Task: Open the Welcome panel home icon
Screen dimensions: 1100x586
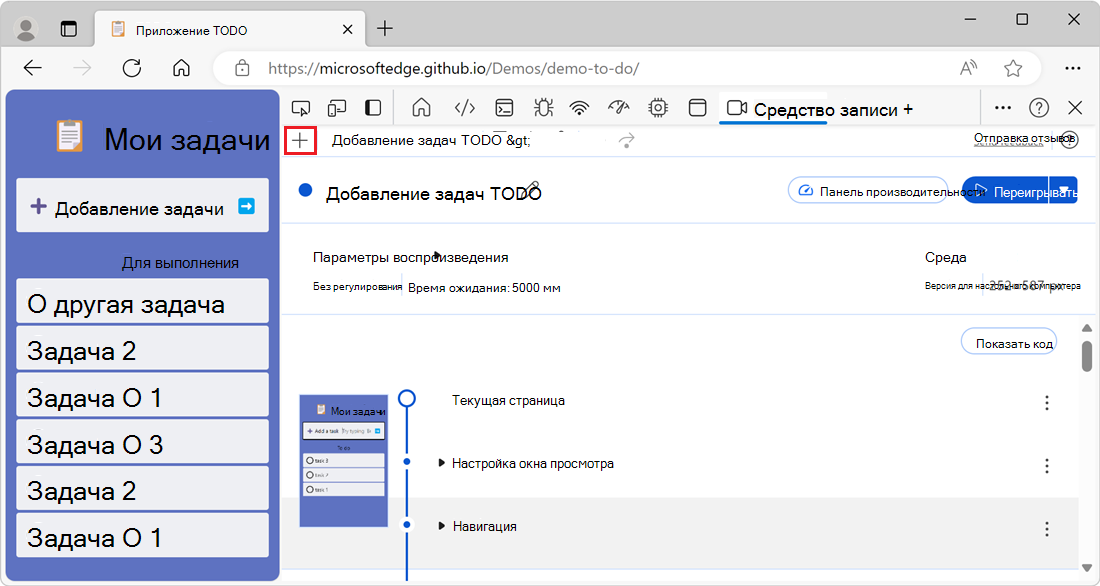Action: click(420, 108)
